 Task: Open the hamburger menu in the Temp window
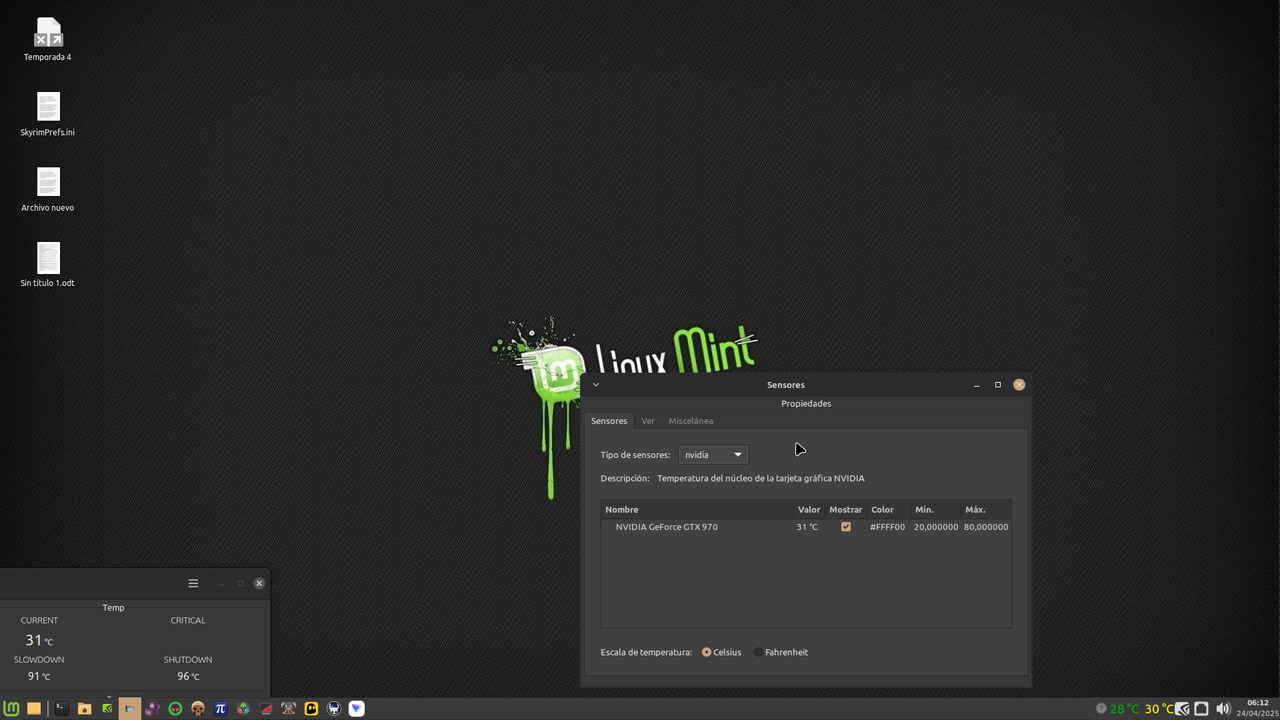coord(193,583)
